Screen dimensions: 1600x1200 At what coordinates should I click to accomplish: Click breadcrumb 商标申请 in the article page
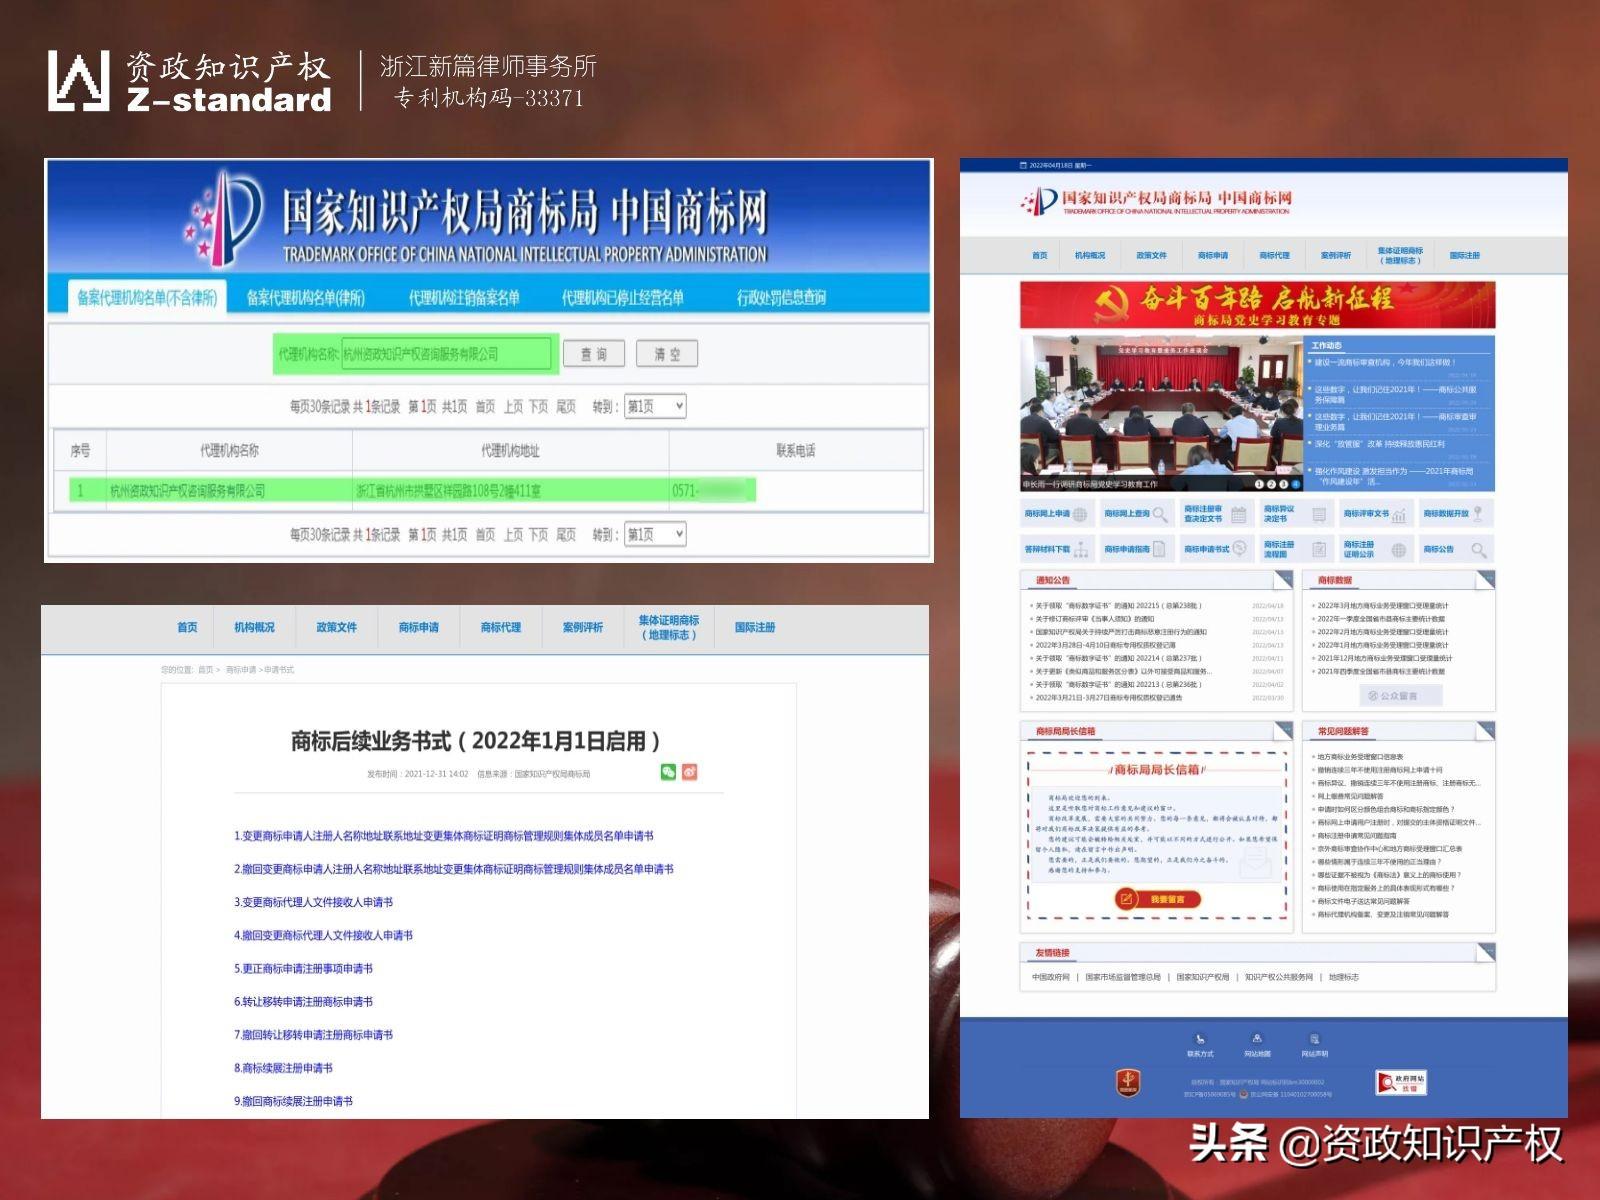[241, 670]
